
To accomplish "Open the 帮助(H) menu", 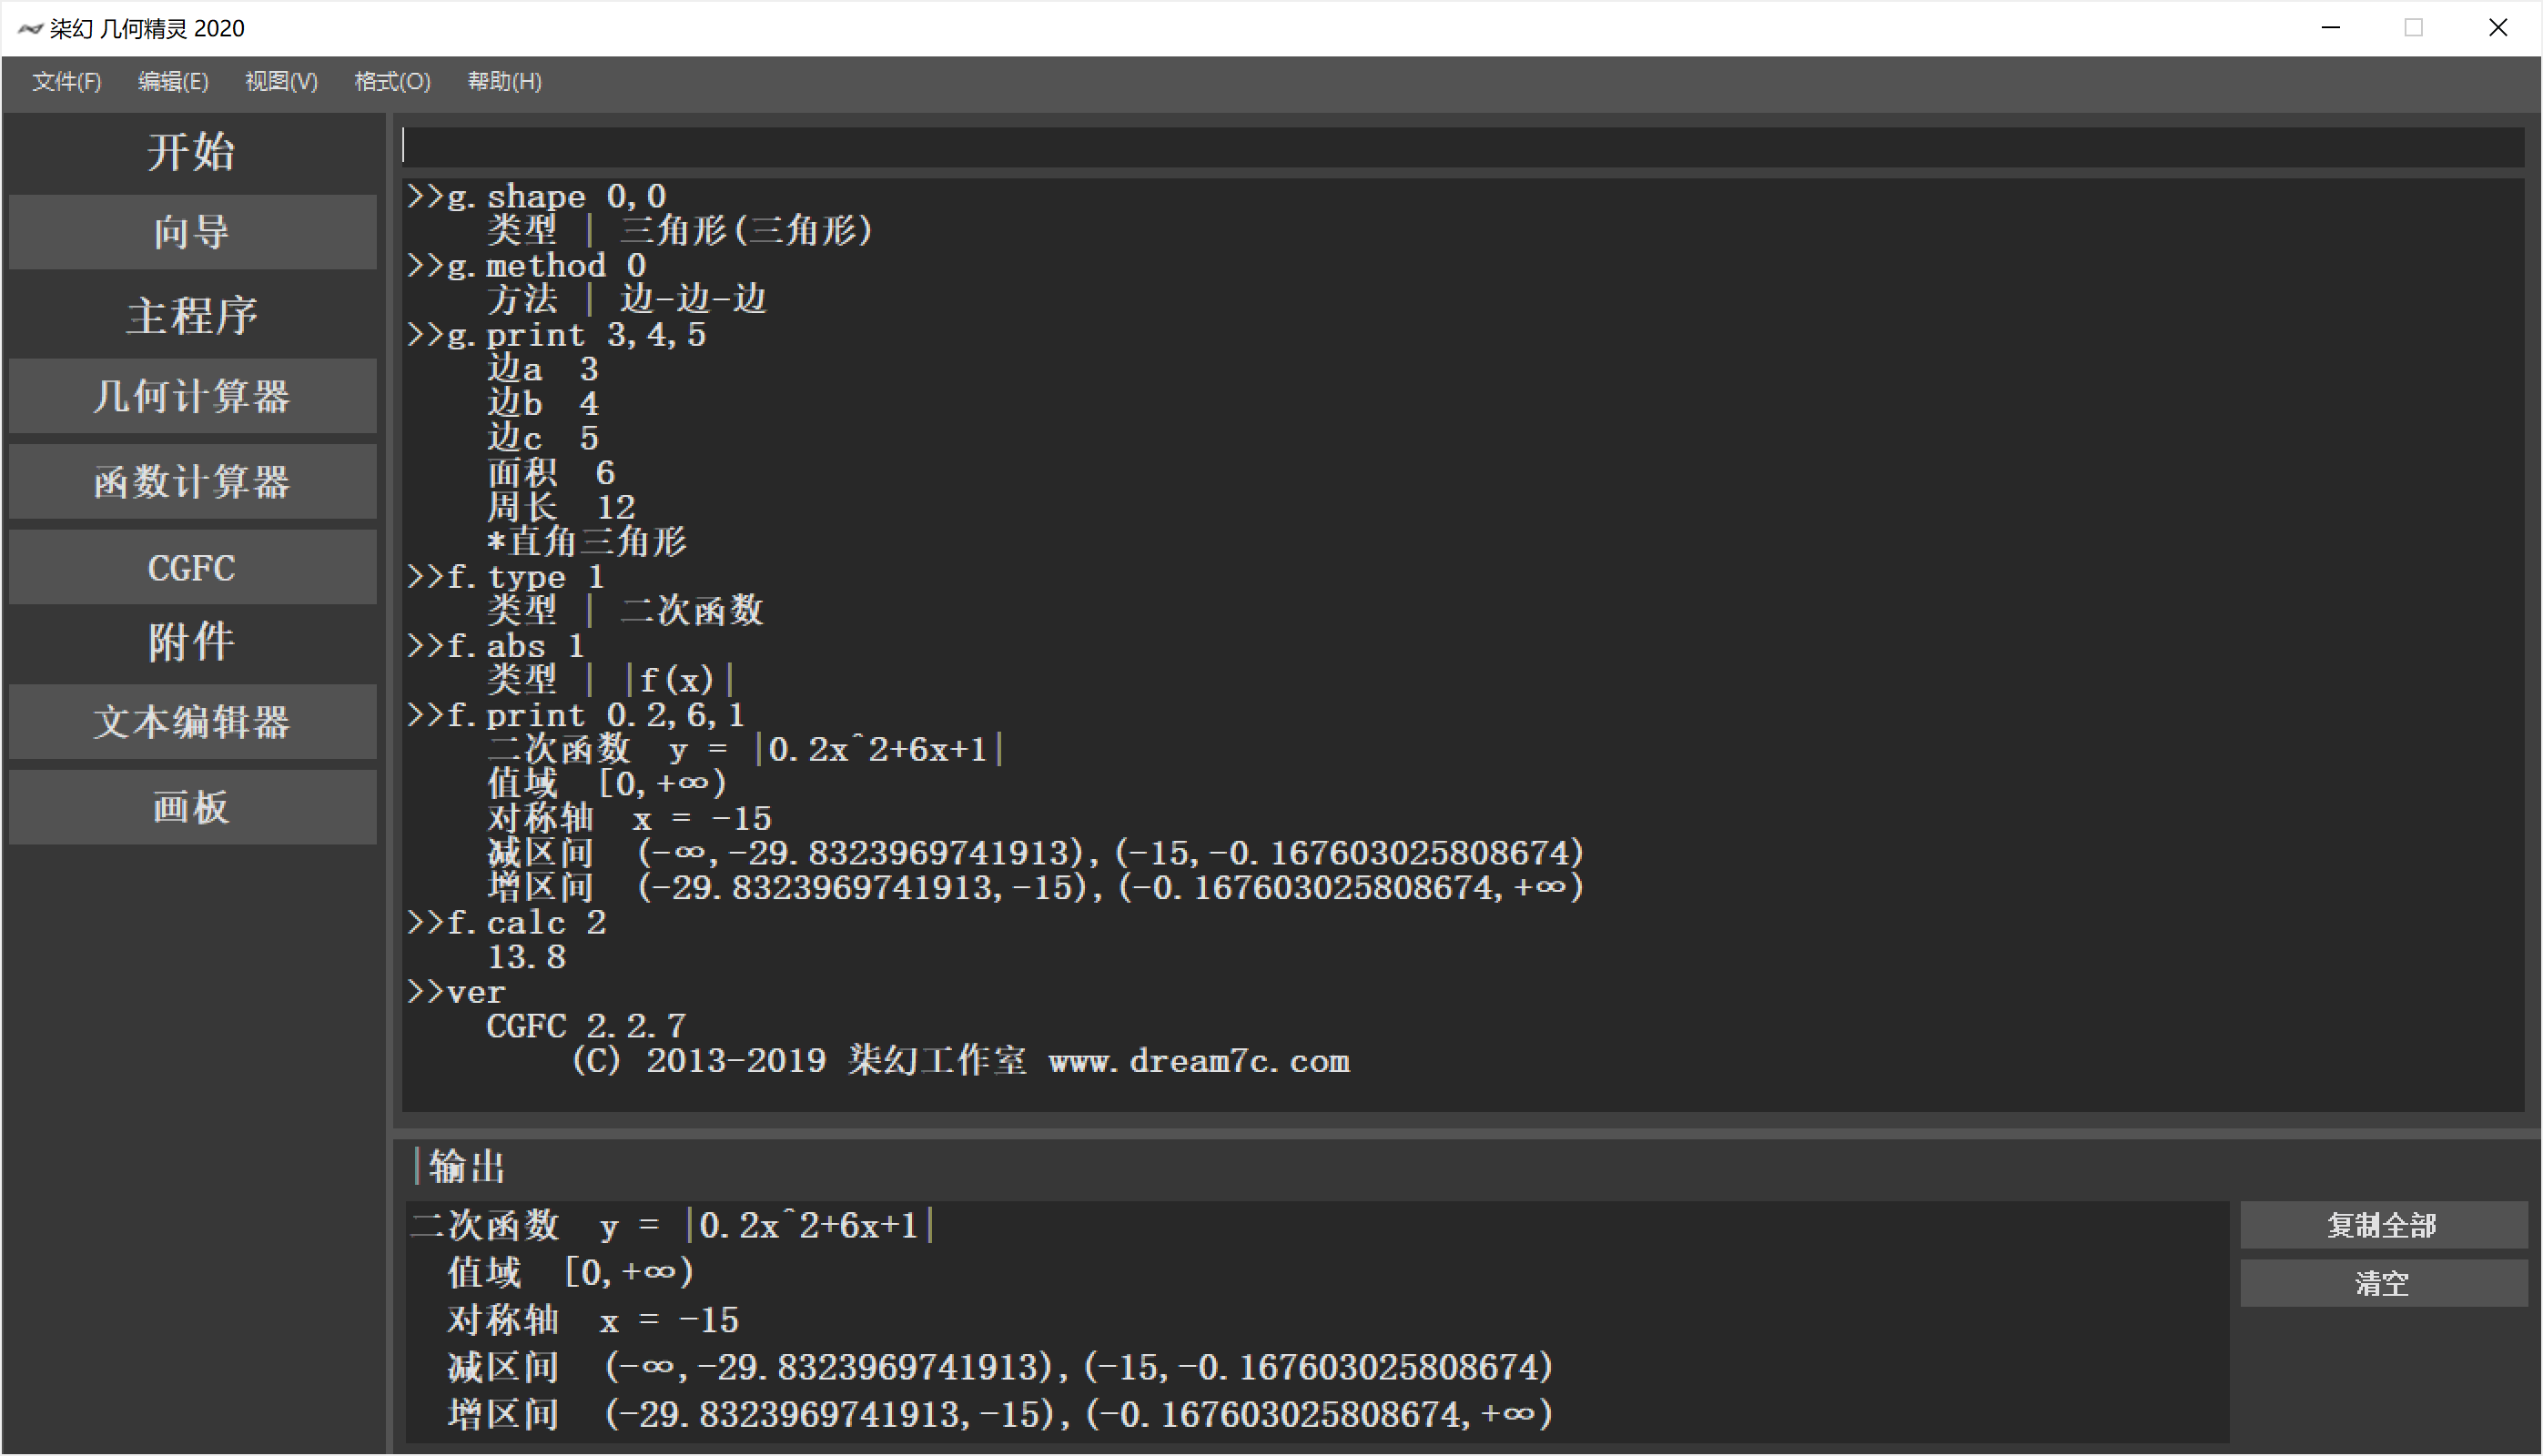I will click(504, 82).
